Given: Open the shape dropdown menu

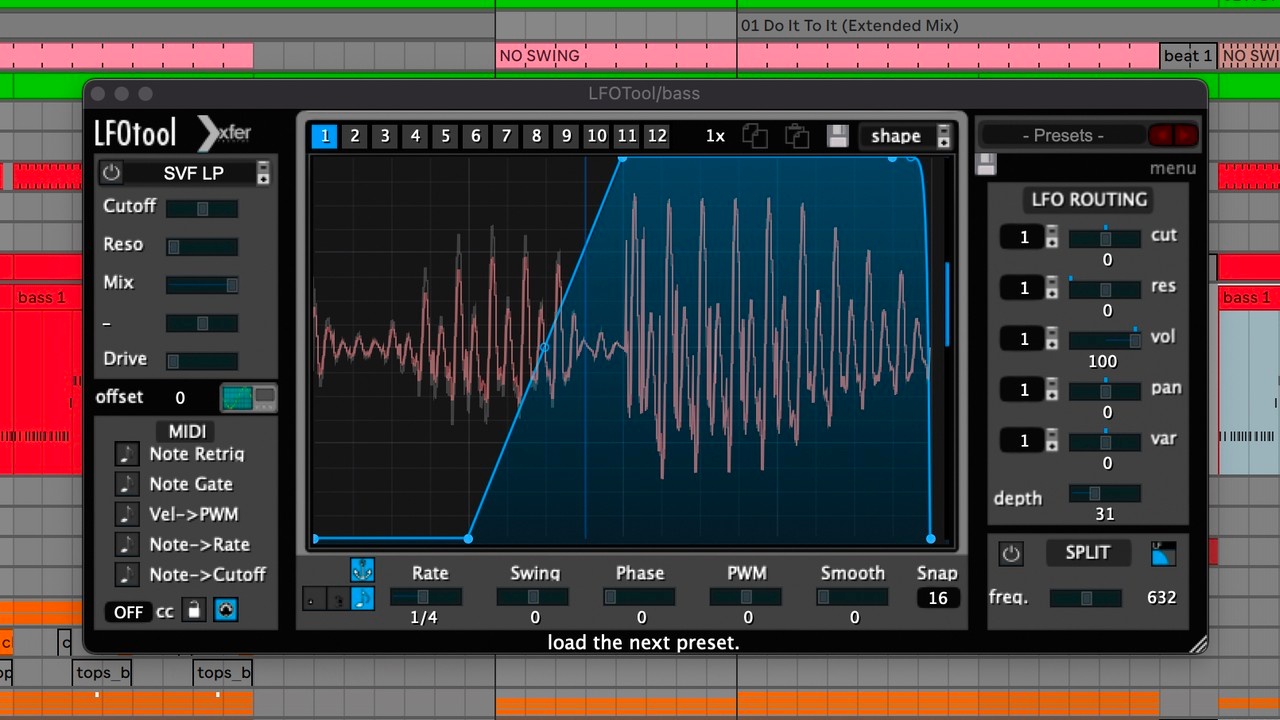Looking at the screenshot, I should (906, 136).
